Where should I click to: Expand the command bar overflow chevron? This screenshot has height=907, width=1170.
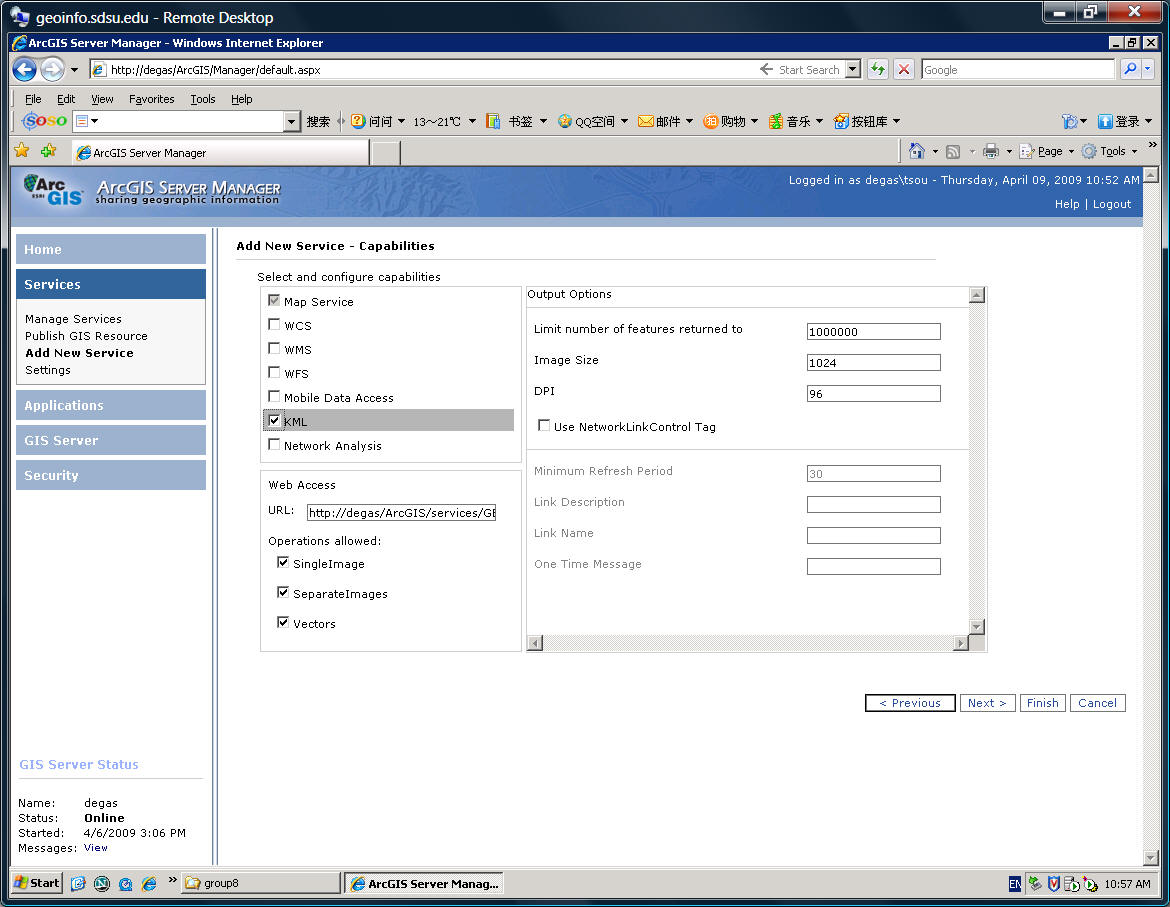point(1153,145)
